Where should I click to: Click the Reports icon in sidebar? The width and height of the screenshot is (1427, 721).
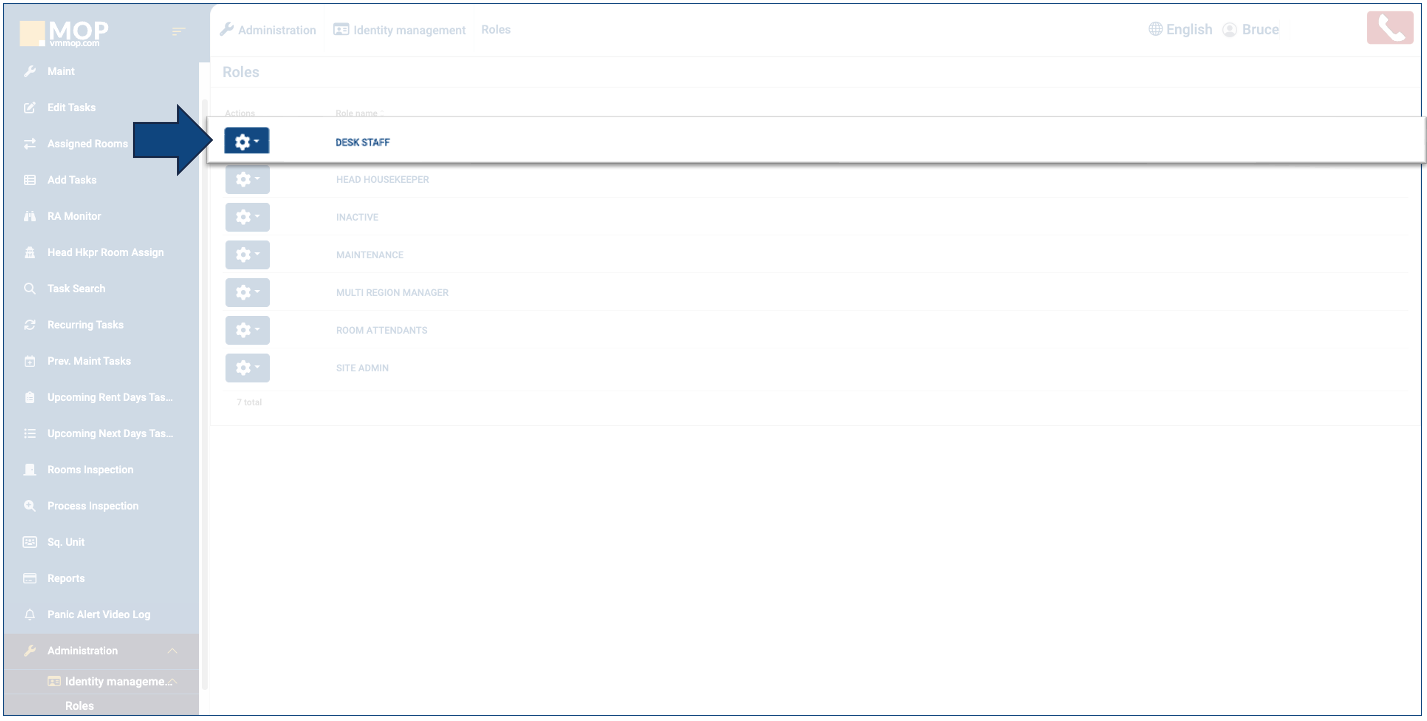[30, 579]
